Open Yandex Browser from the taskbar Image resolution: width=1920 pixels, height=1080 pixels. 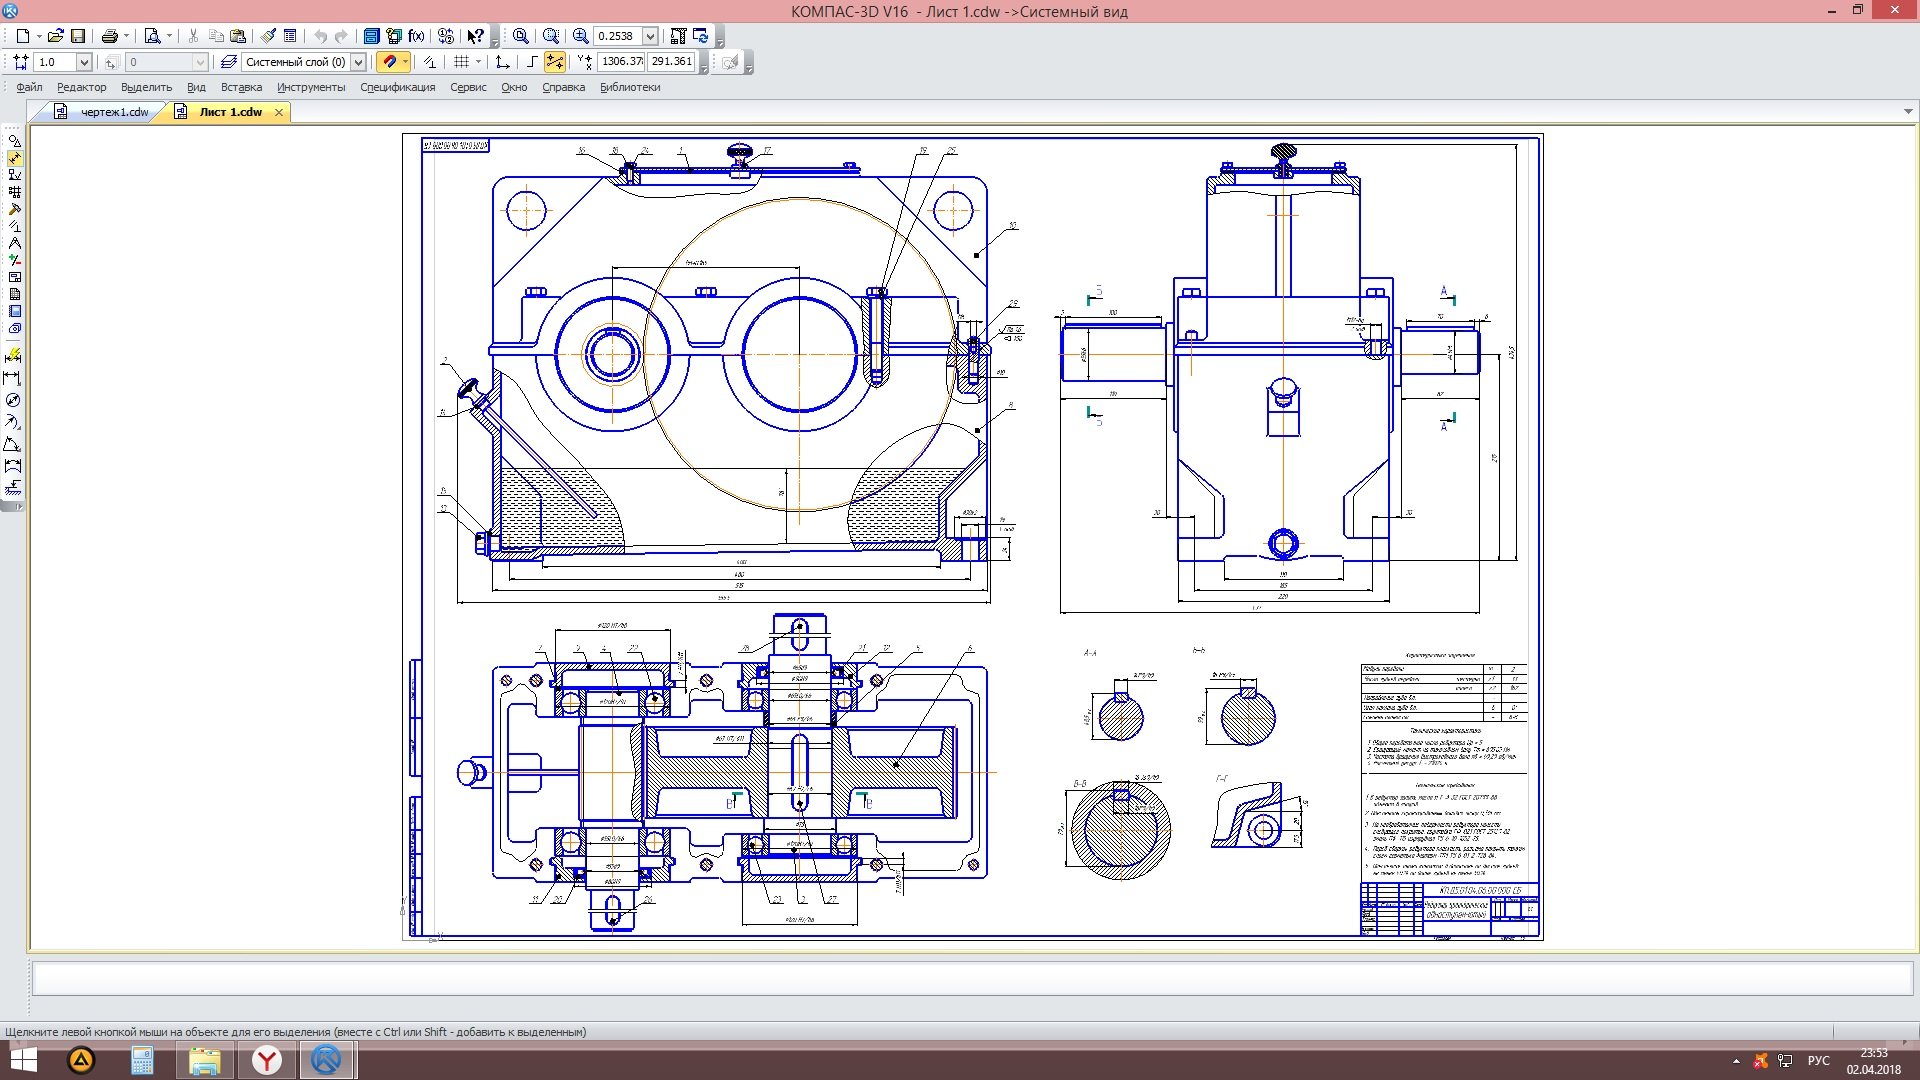tap(267, 1060)
